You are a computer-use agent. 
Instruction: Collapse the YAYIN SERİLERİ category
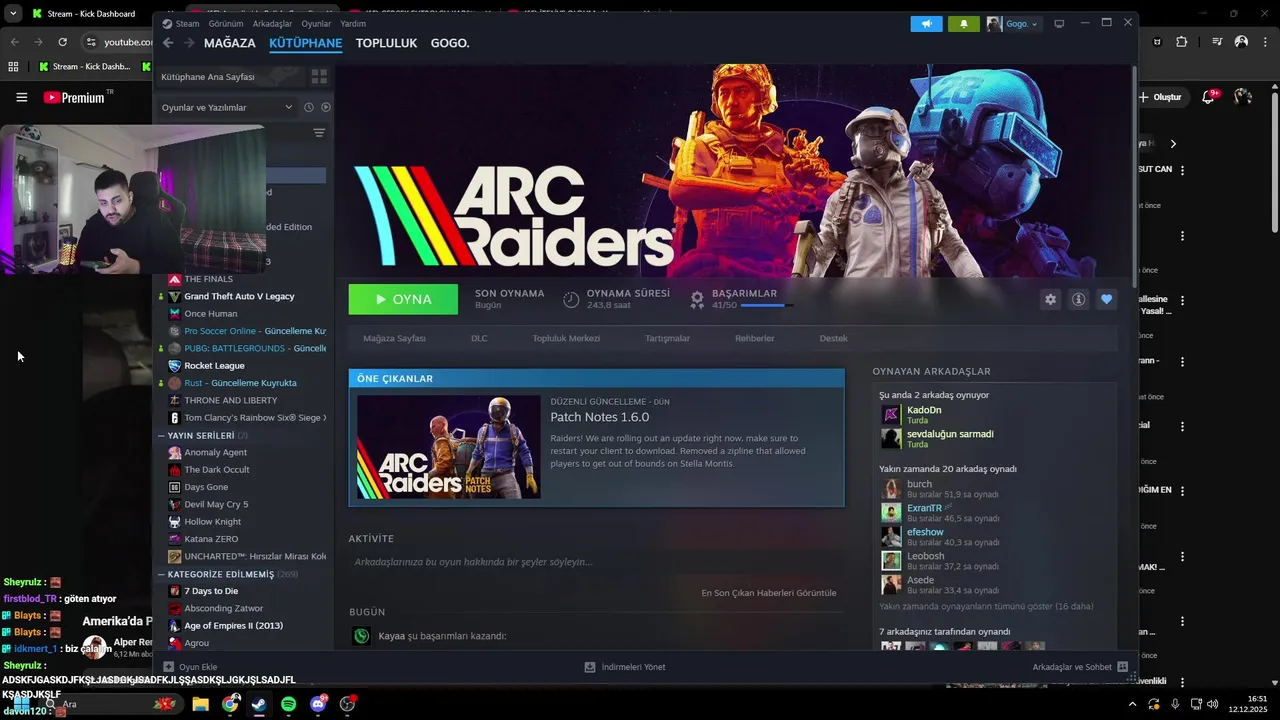pos(161,436)
